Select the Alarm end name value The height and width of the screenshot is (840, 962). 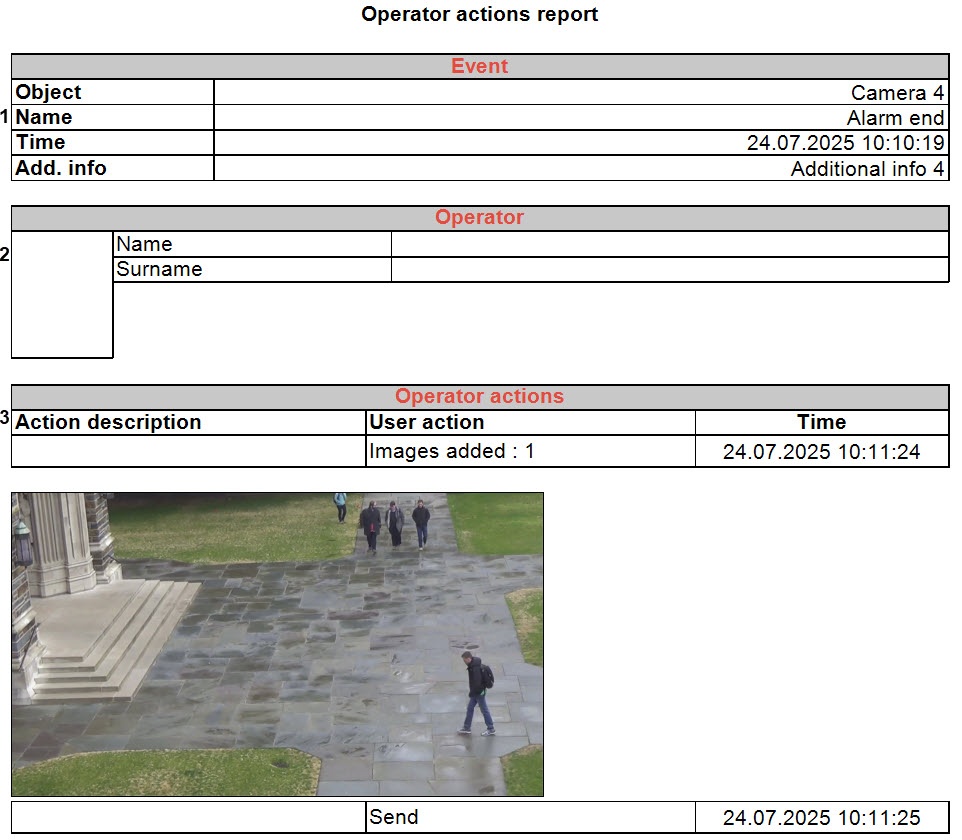click(x=895, y=118)
